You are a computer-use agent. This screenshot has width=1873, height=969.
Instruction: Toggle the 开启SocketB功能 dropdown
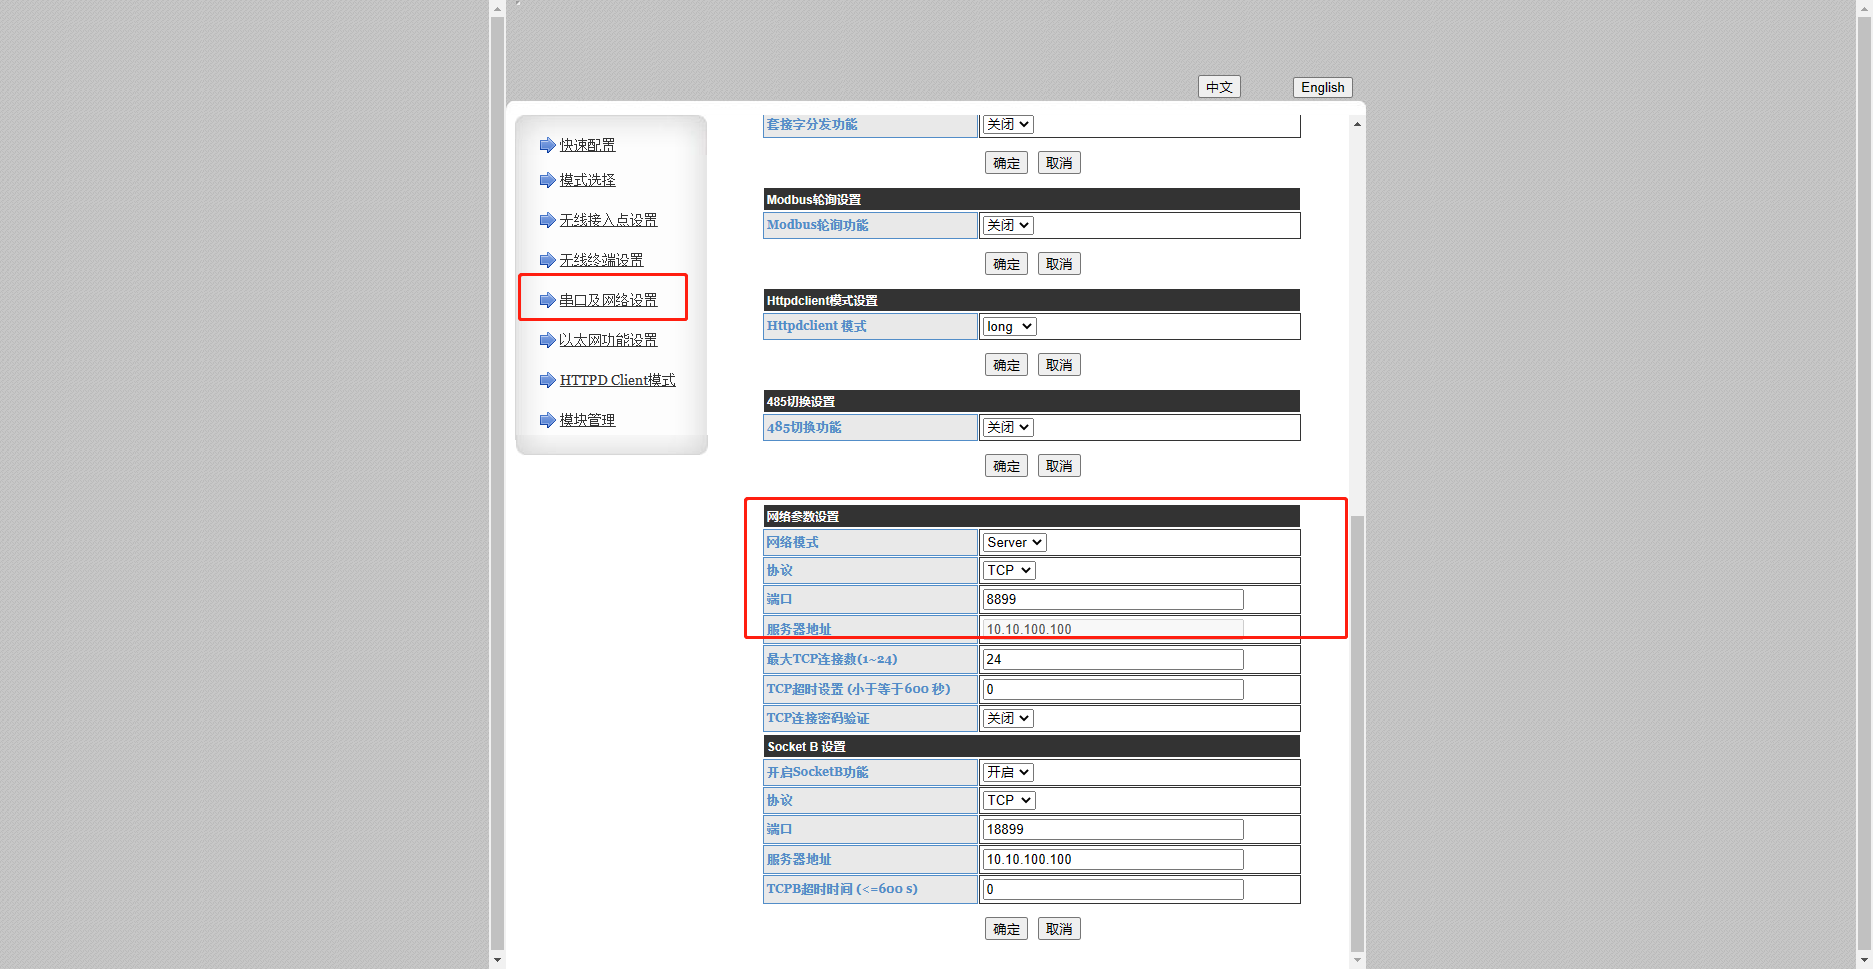[1007, 772]
